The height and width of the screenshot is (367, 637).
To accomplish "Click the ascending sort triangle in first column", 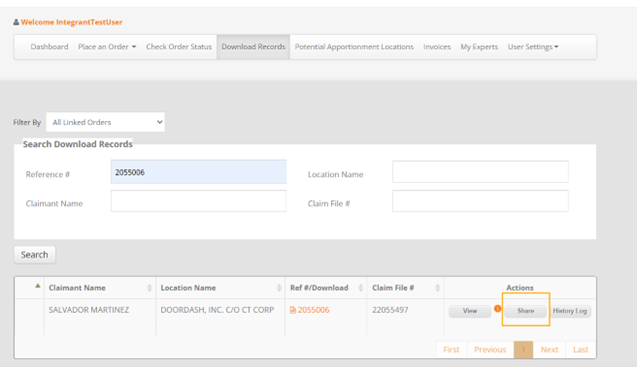I will coord(38,286).
